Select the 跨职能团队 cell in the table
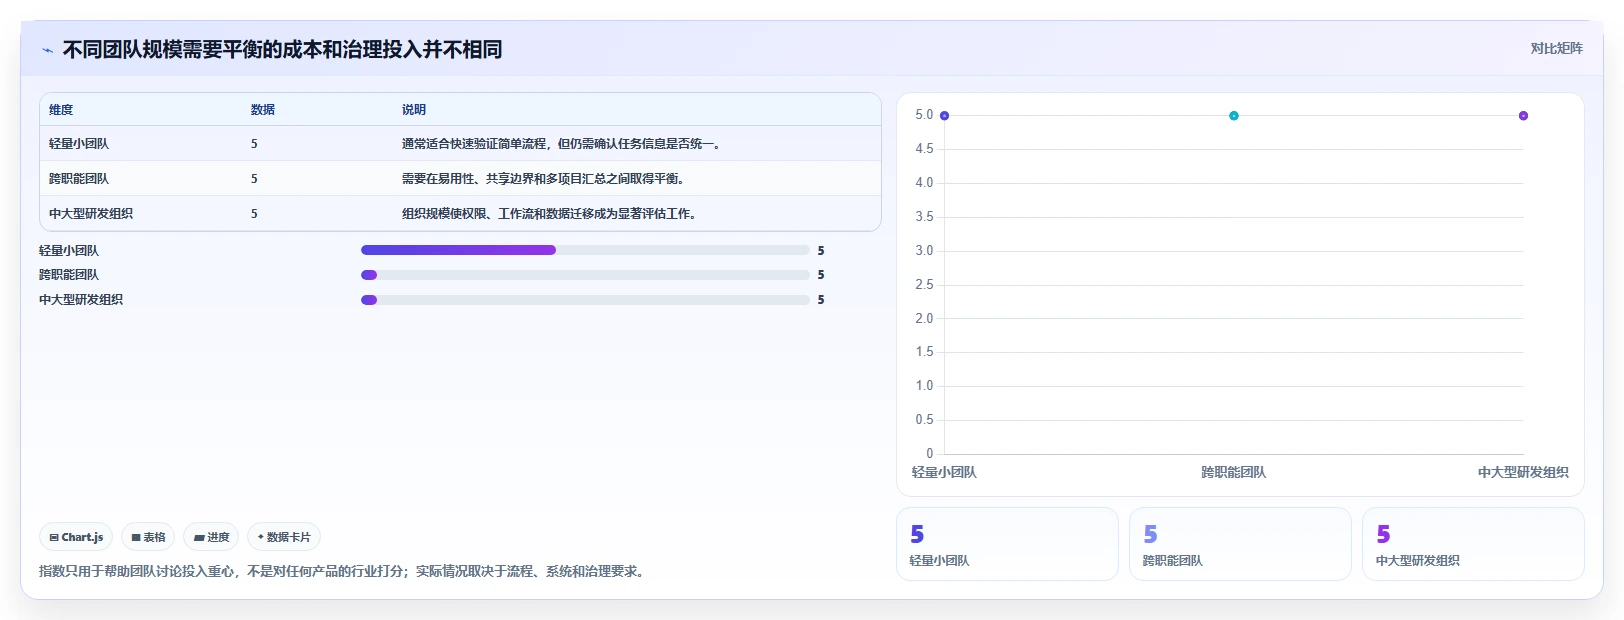1624x620 pixels. (79, 179)
